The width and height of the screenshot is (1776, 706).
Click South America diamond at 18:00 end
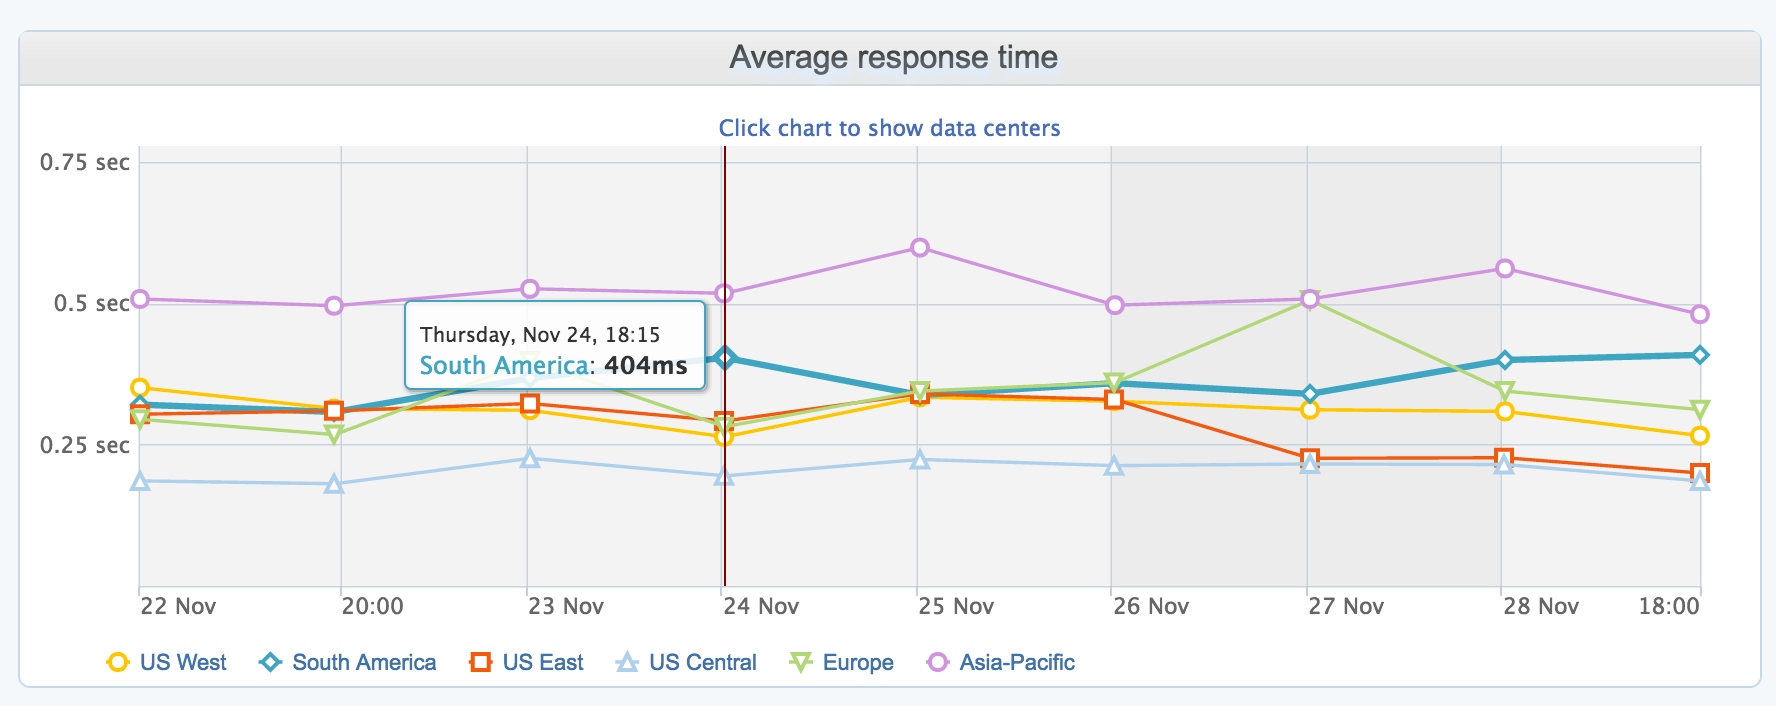point(1700,355)
